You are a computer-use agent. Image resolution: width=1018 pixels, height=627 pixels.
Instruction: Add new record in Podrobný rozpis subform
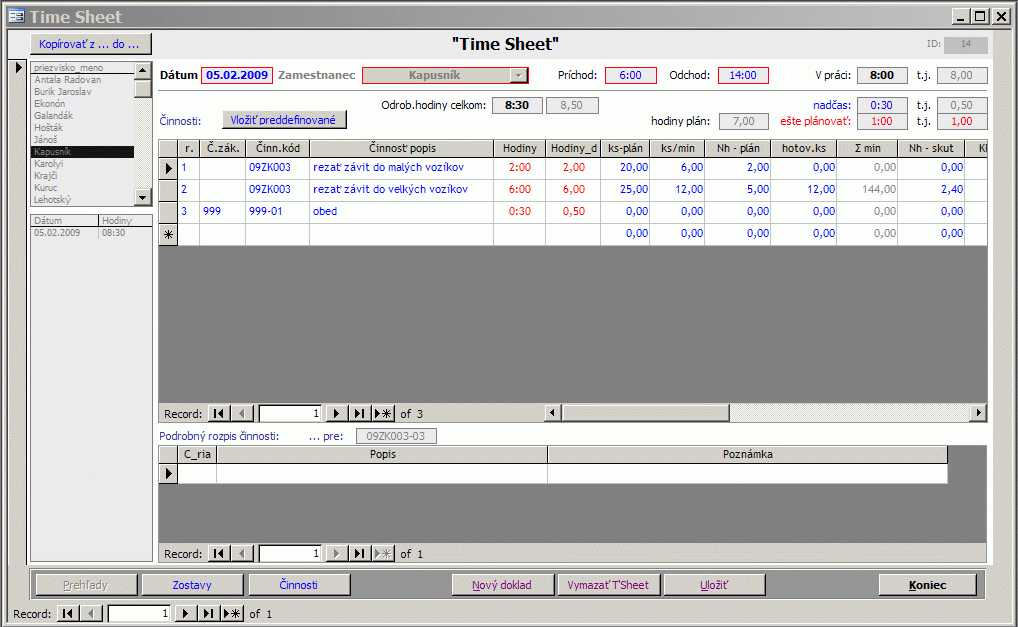click(383, 554)
